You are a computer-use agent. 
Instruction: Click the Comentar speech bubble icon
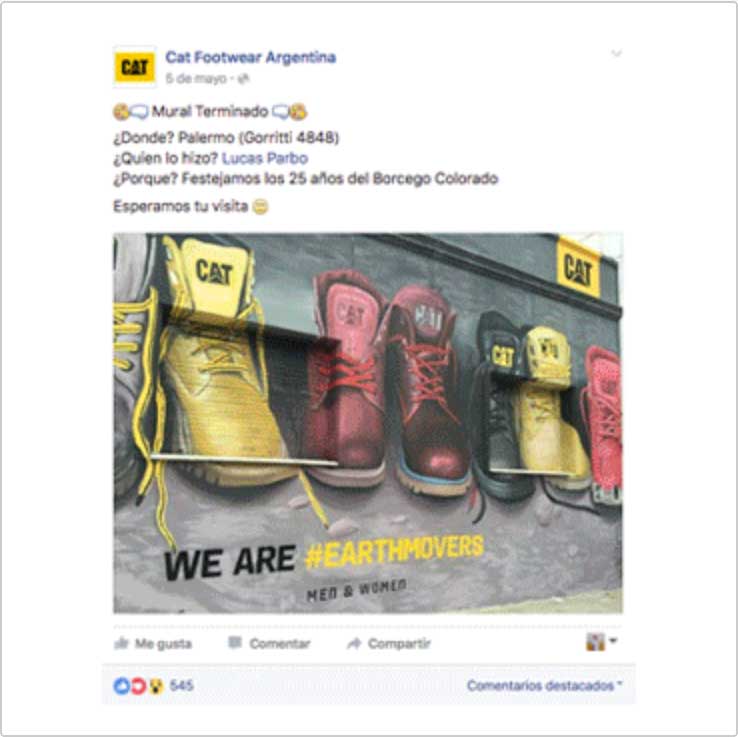point(235,642)
